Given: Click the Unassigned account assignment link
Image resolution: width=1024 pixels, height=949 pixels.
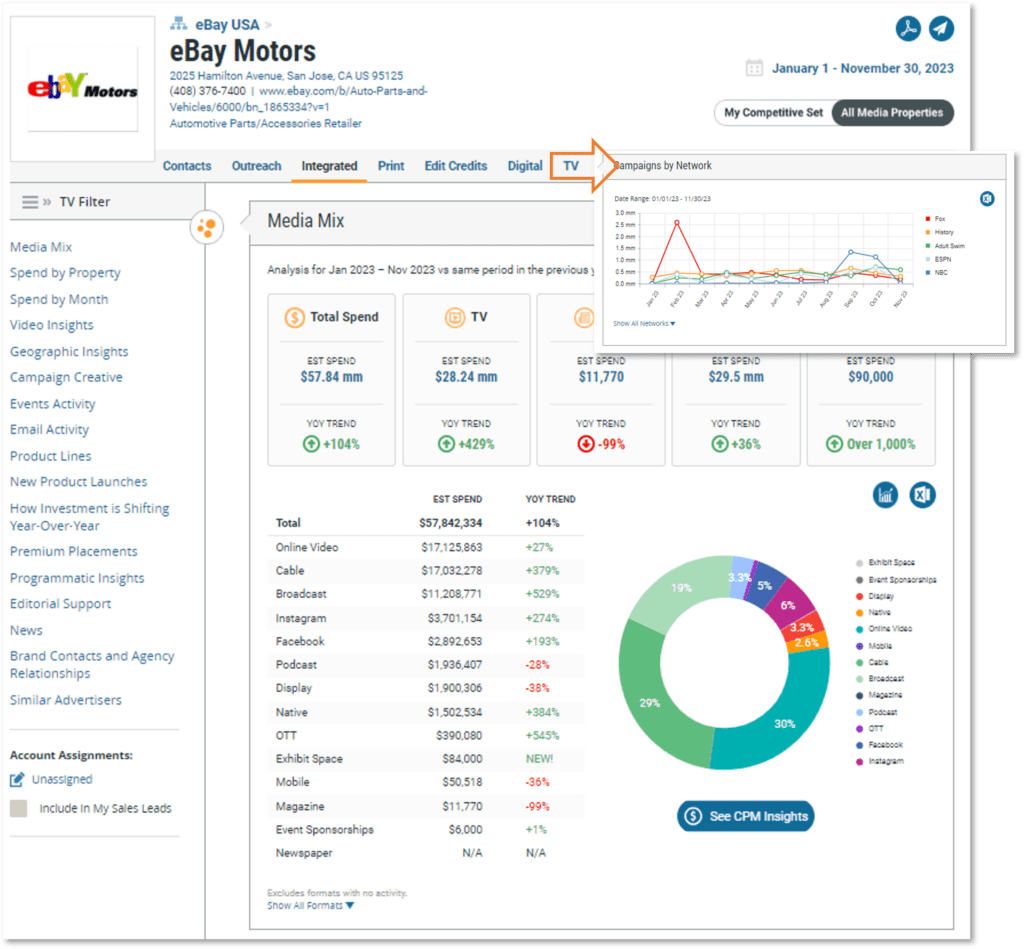Looking at the screenshot, I should pos(62,779).
